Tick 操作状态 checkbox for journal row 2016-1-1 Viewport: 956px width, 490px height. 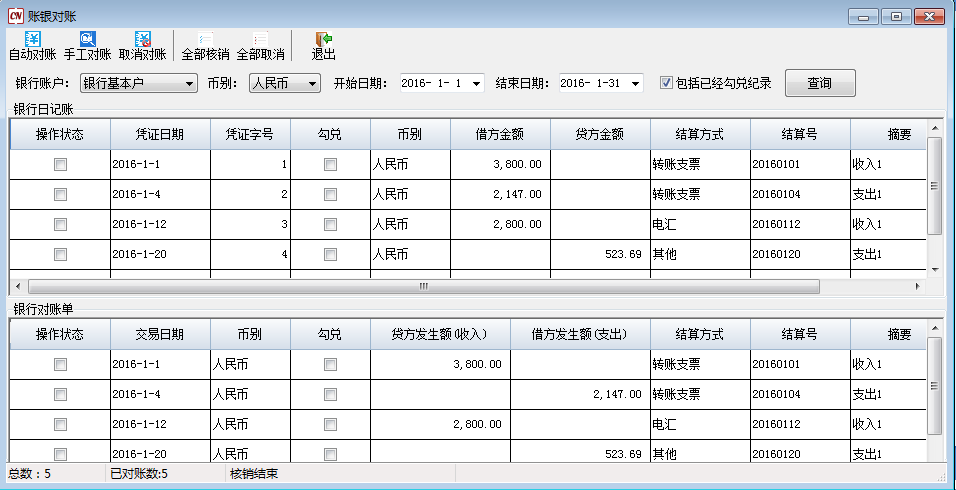[x=60, y=164]
